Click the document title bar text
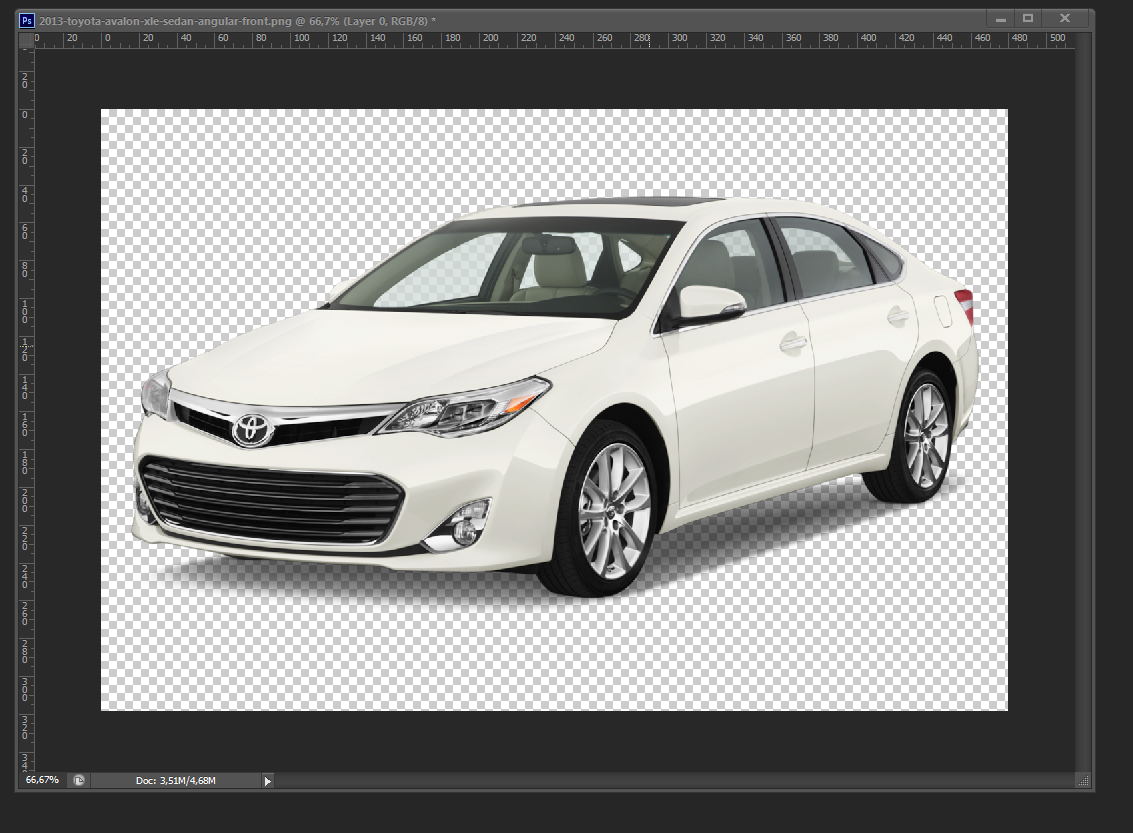This screenshot has width=1133, height=833. (x=237, y=20)
